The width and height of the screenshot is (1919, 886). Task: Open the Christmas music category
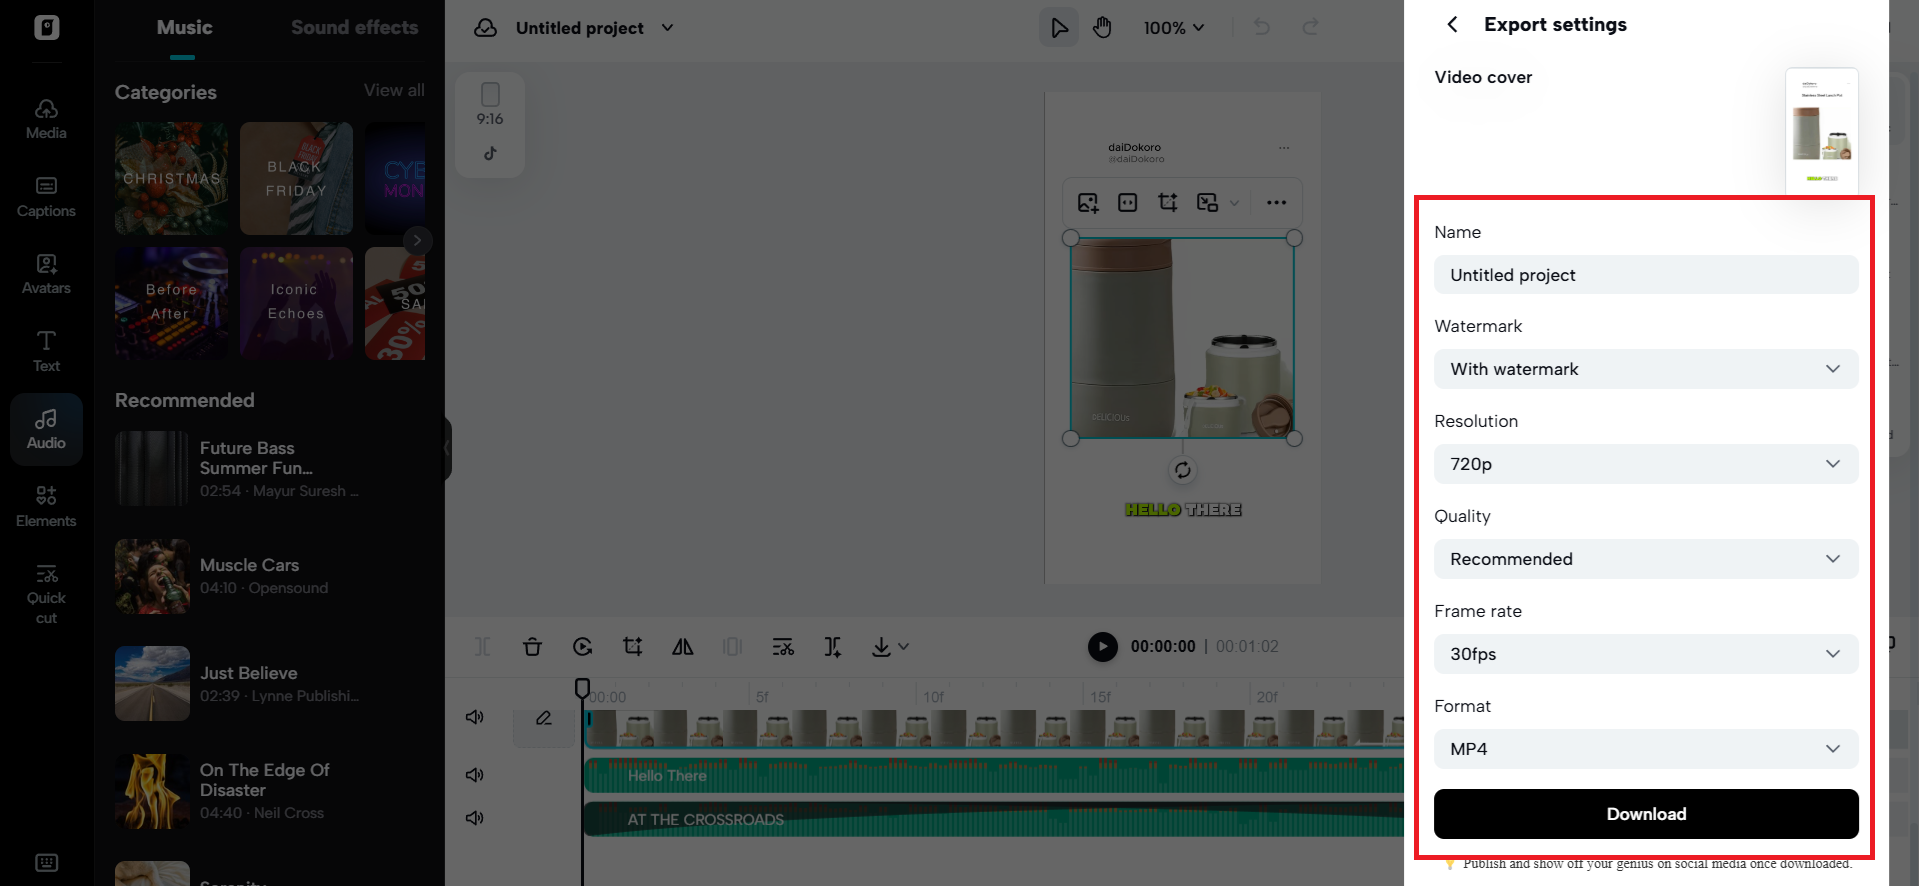click(x=171, y=179)
